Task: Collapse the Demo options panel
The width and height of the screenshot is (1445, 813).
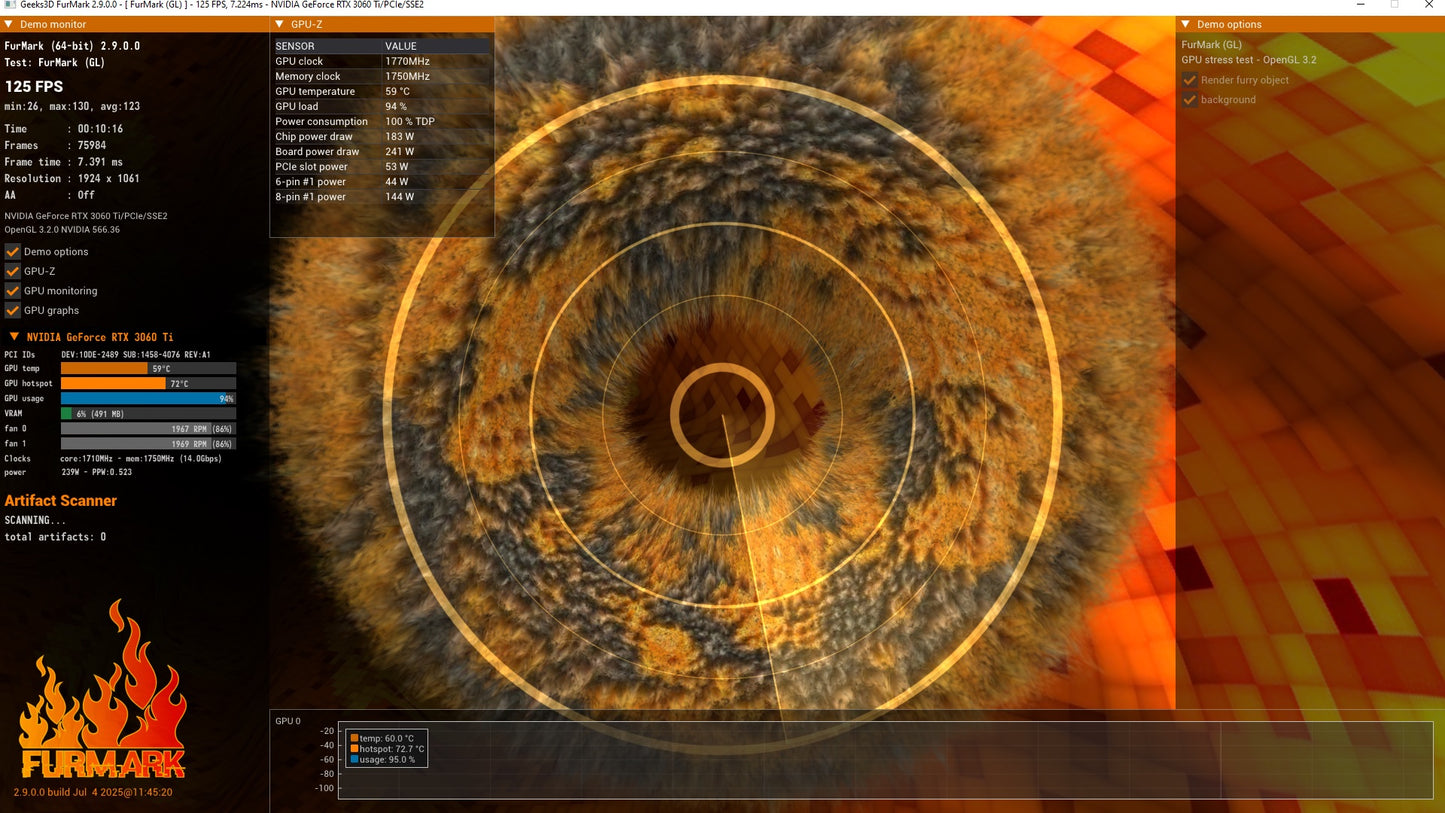Action: [x=1186, y=24]
